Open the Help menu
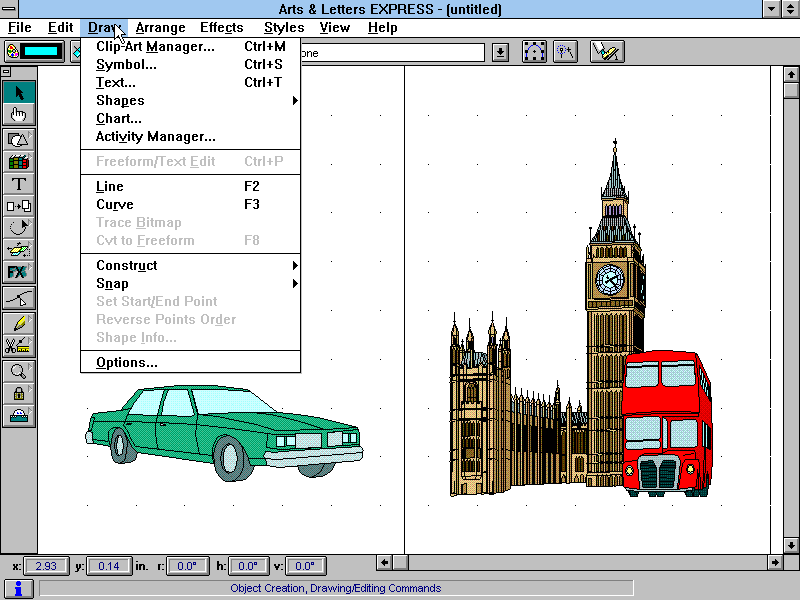Viewport: 800px width, 600px height. click(x=382, y=28)
